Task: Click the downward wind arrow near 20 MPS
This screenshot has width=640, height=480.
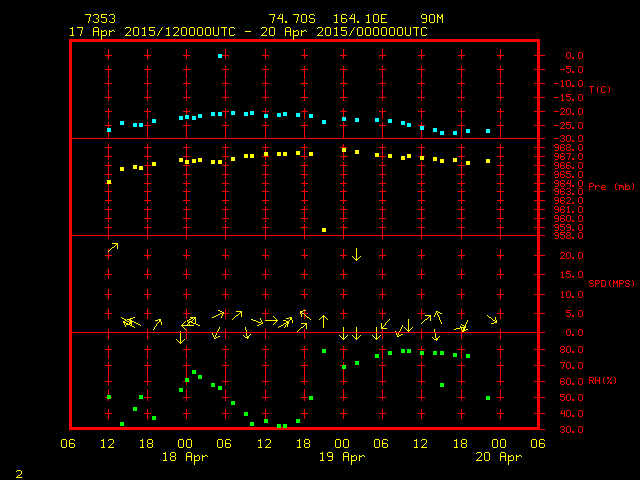Action: coord(356,254)
